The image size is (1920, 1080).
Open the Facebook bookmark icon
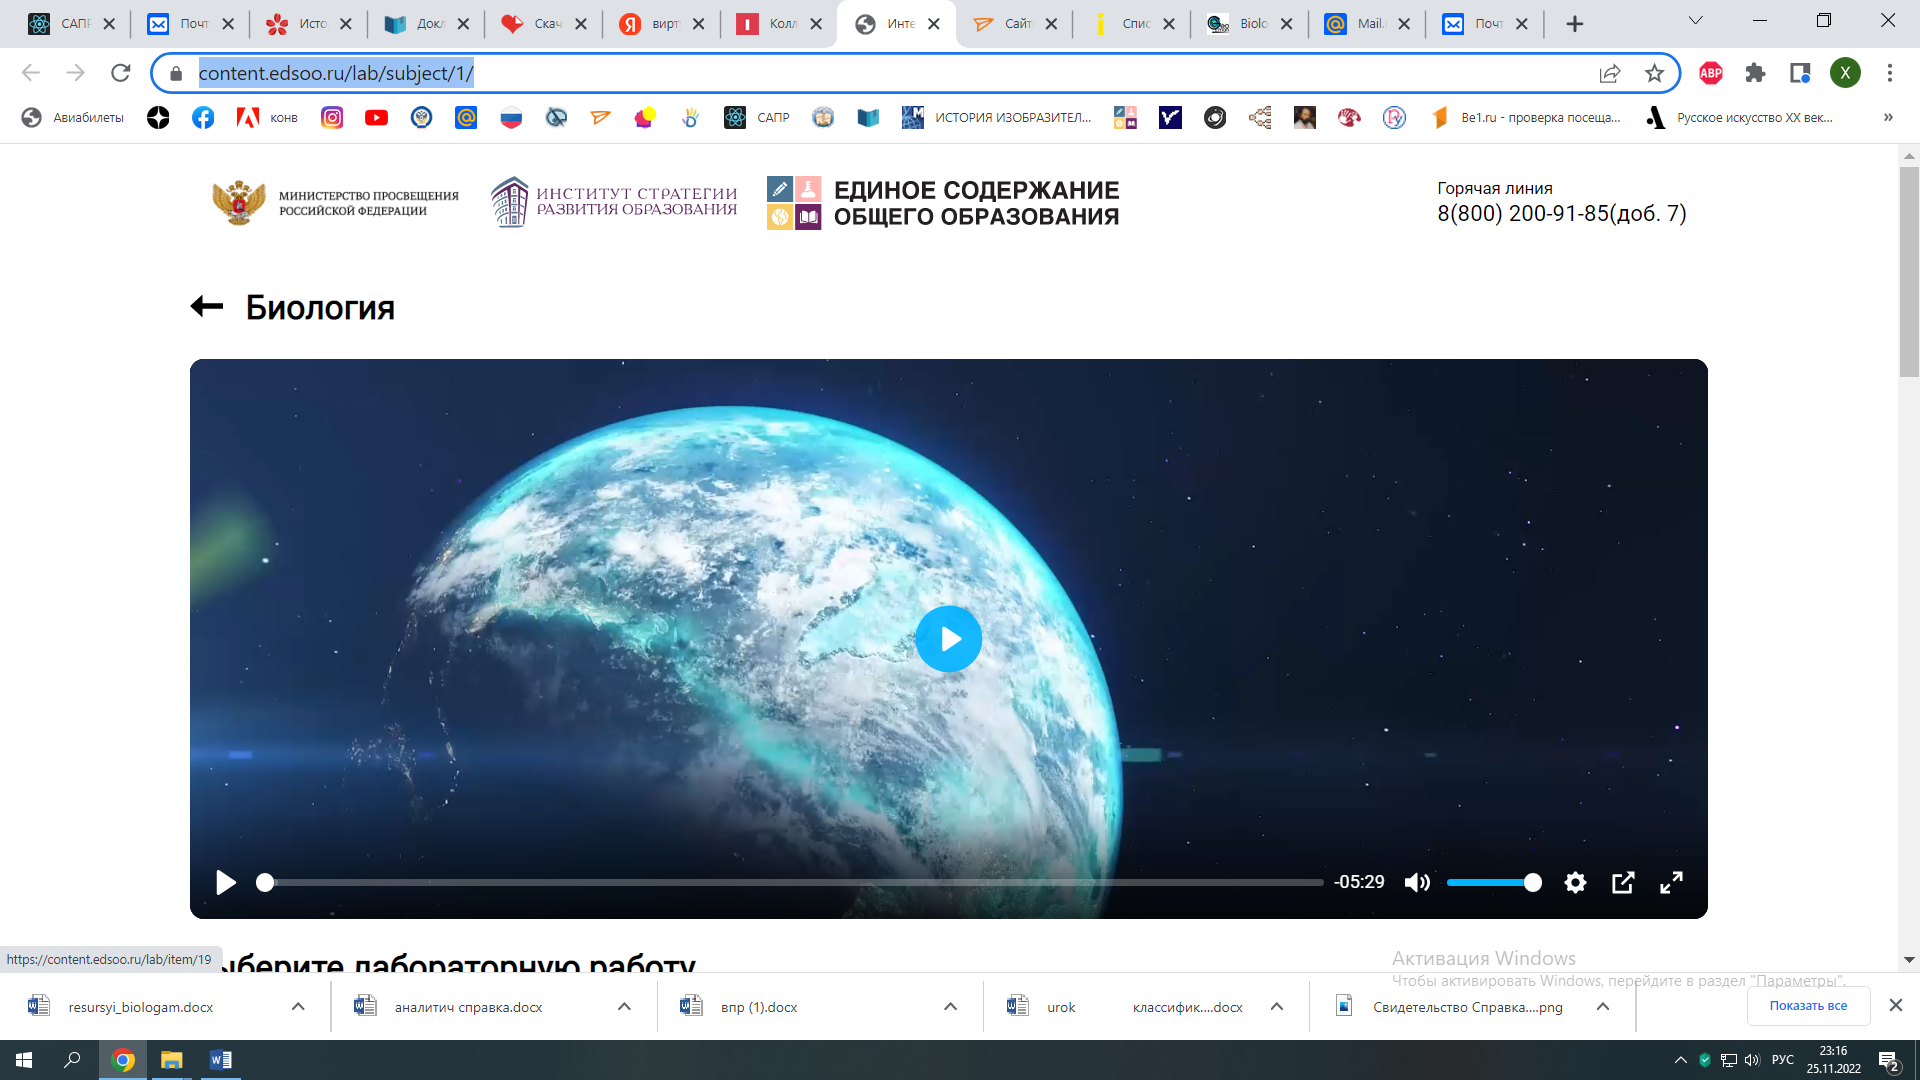point(203,118)
